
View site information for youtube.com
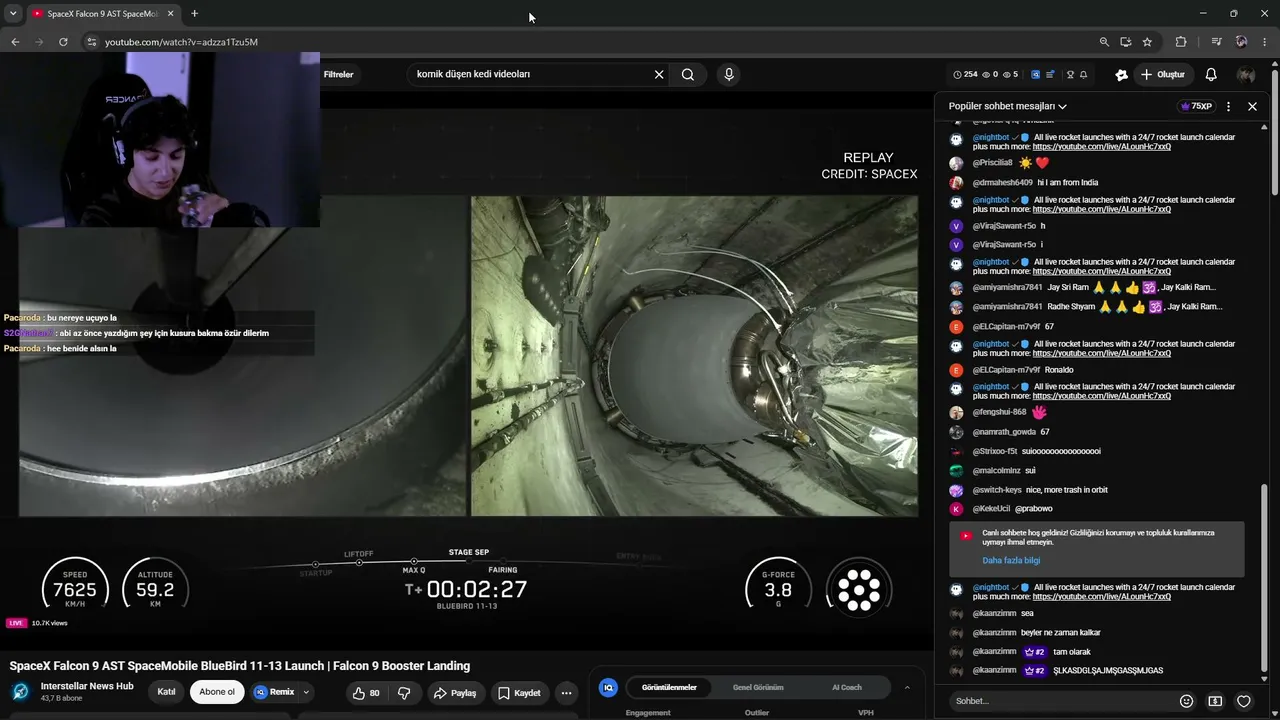[91, 42]
